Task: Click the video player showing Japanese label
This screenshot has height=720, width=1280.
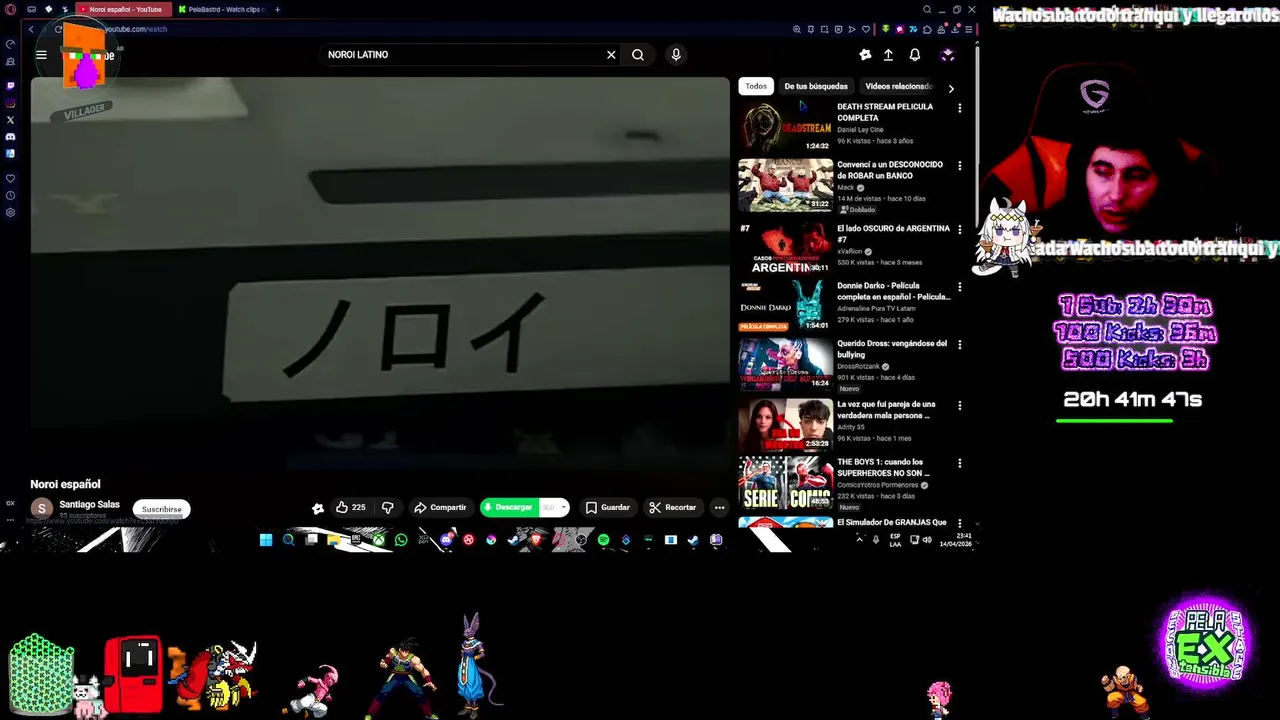Action: pos(380,273)
